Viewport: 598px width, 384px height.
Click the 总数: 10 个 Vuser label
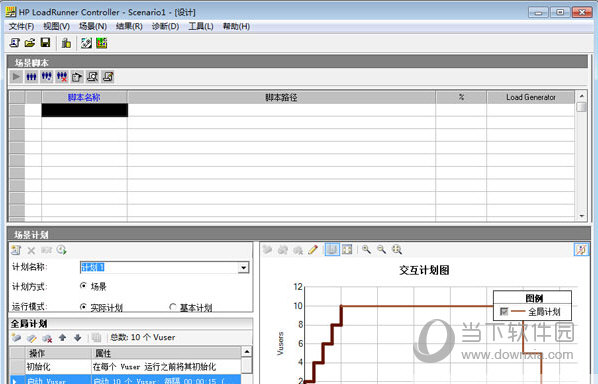143,337
